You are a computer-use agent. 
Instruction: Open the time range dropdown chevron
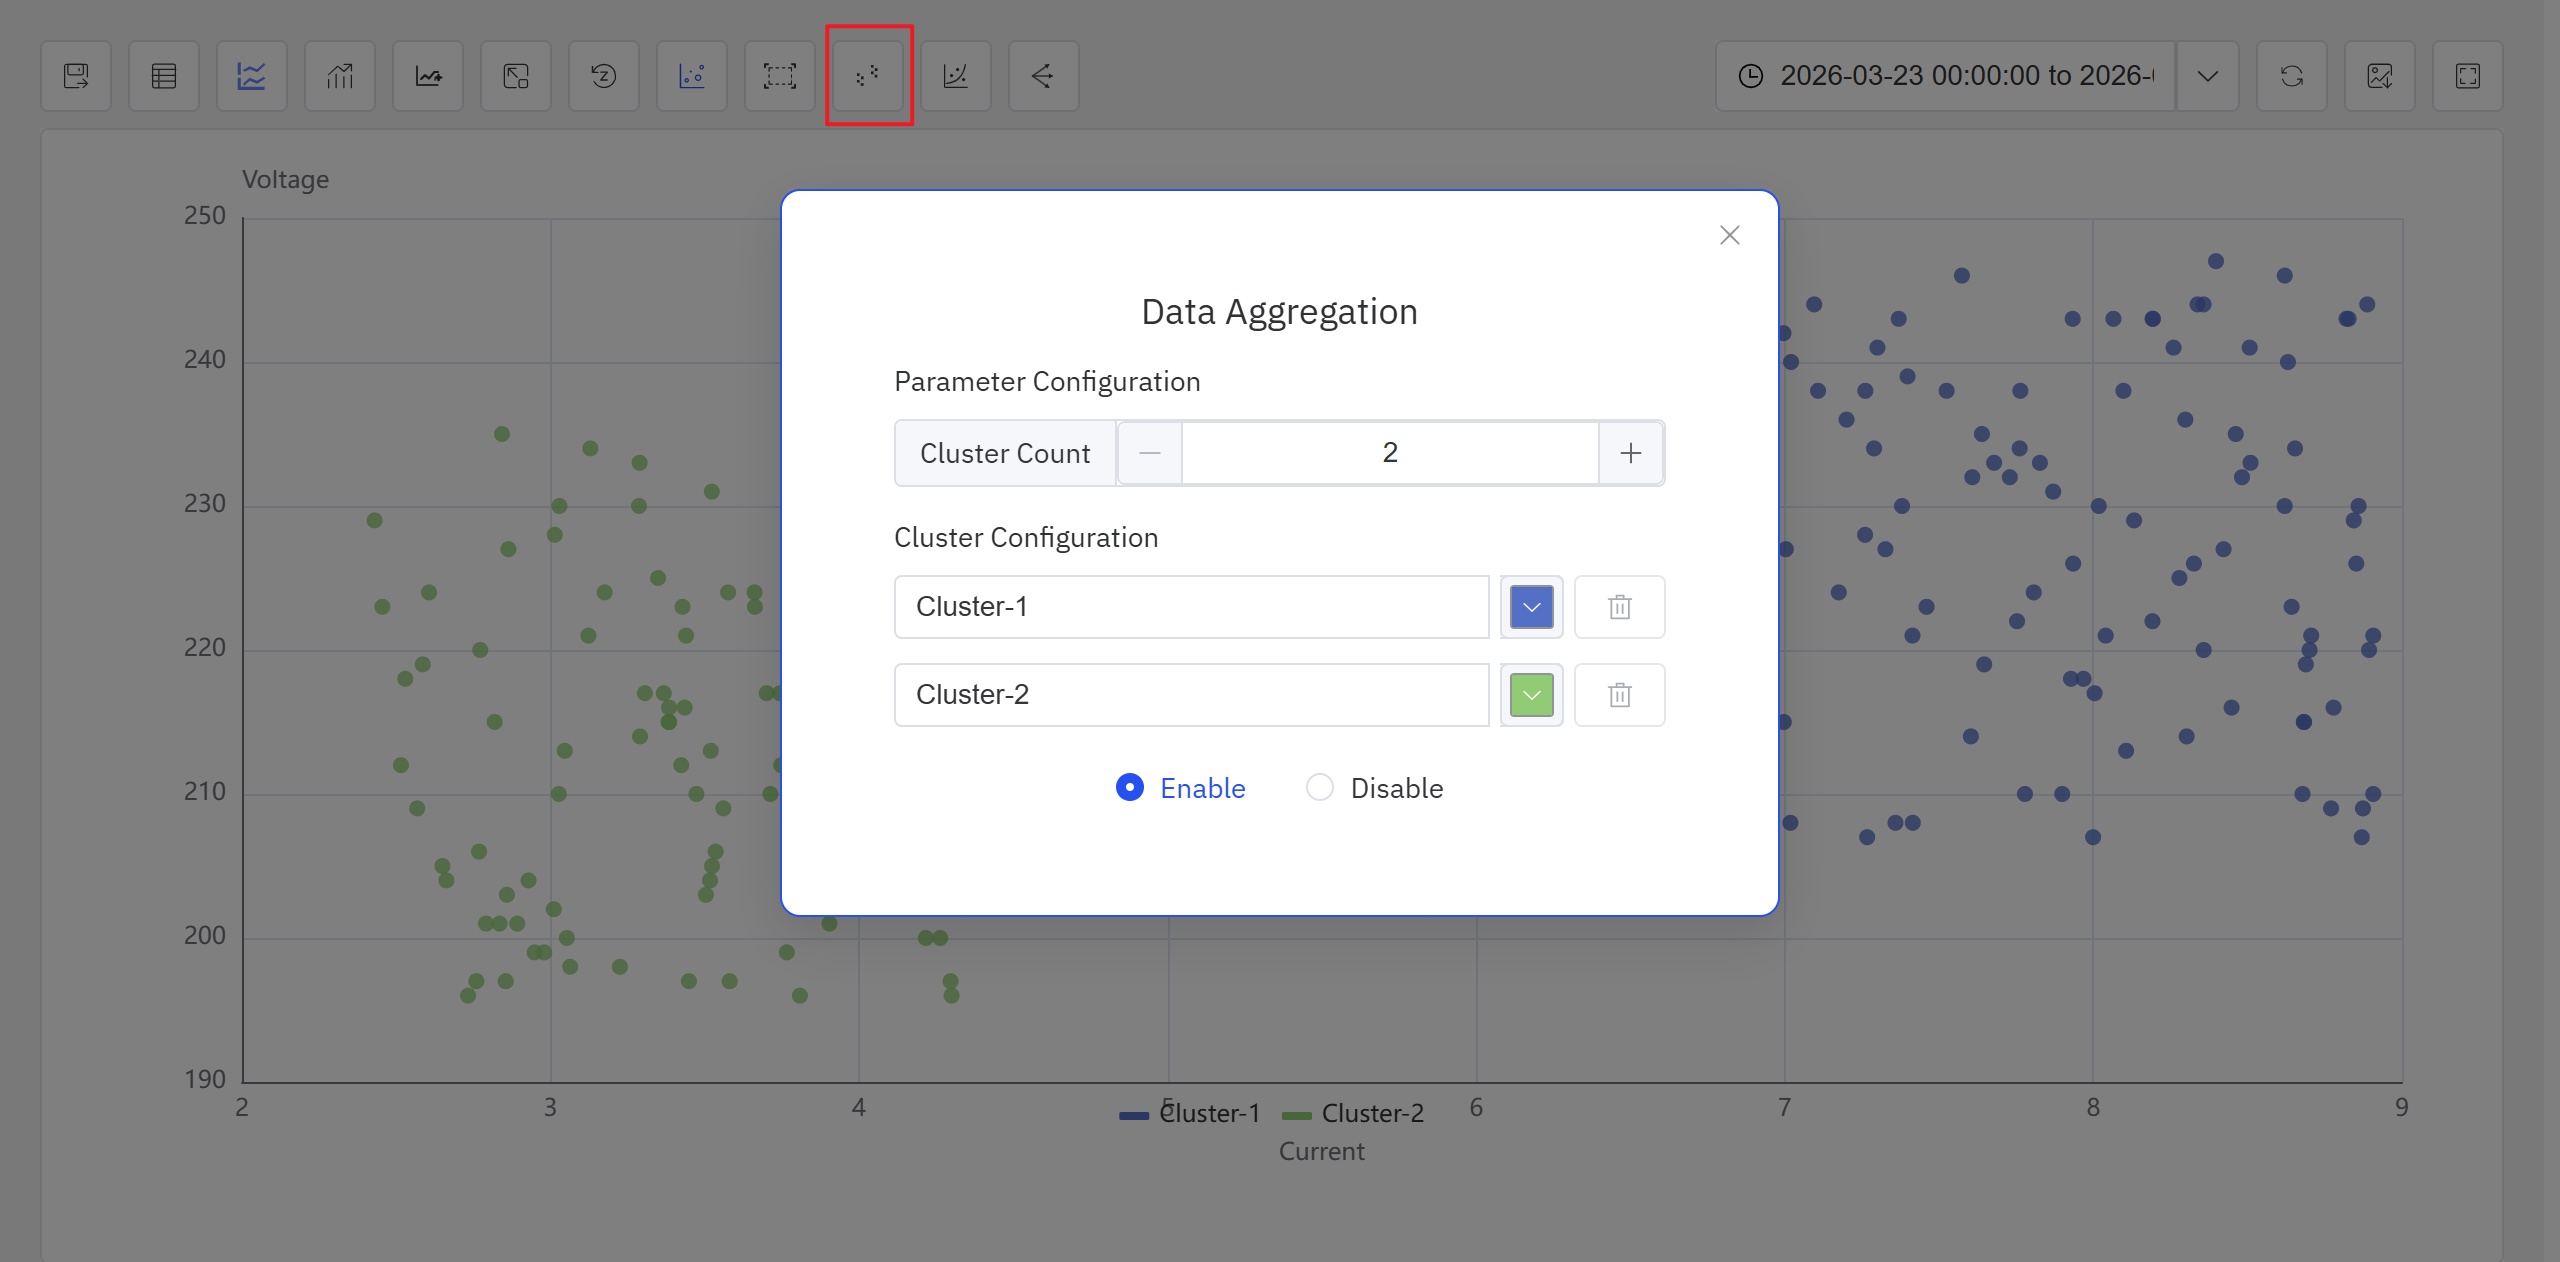(2208, 75)
